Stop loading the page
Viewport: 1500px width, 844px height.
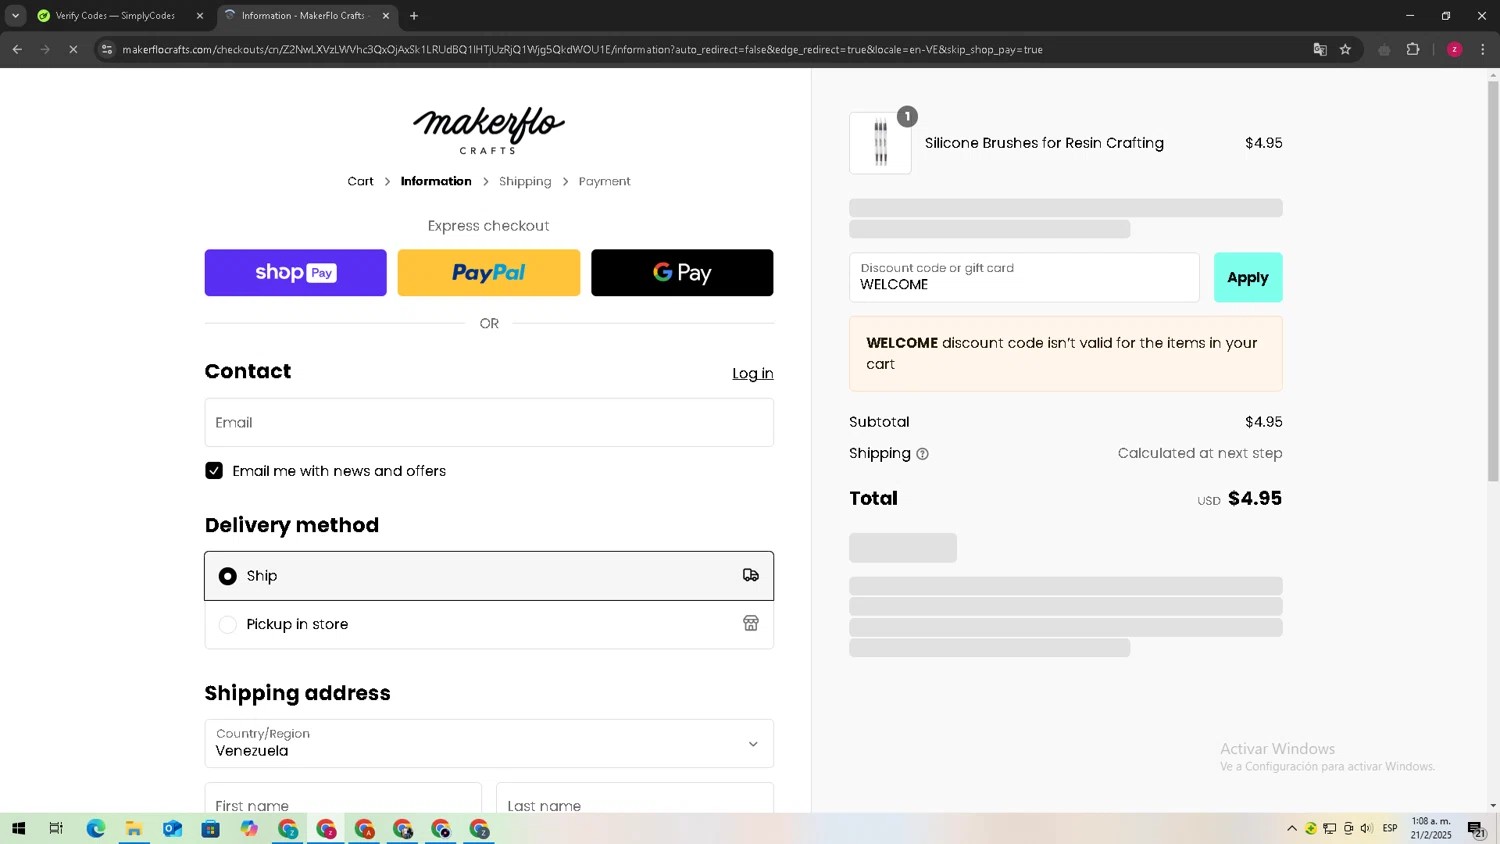coord(73,49)
